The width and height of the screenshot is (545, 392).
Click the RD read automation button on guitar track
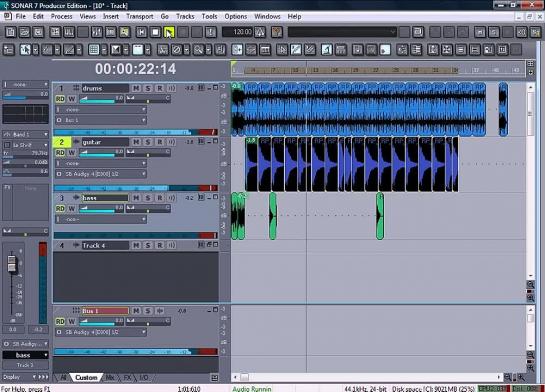point(60,153)
